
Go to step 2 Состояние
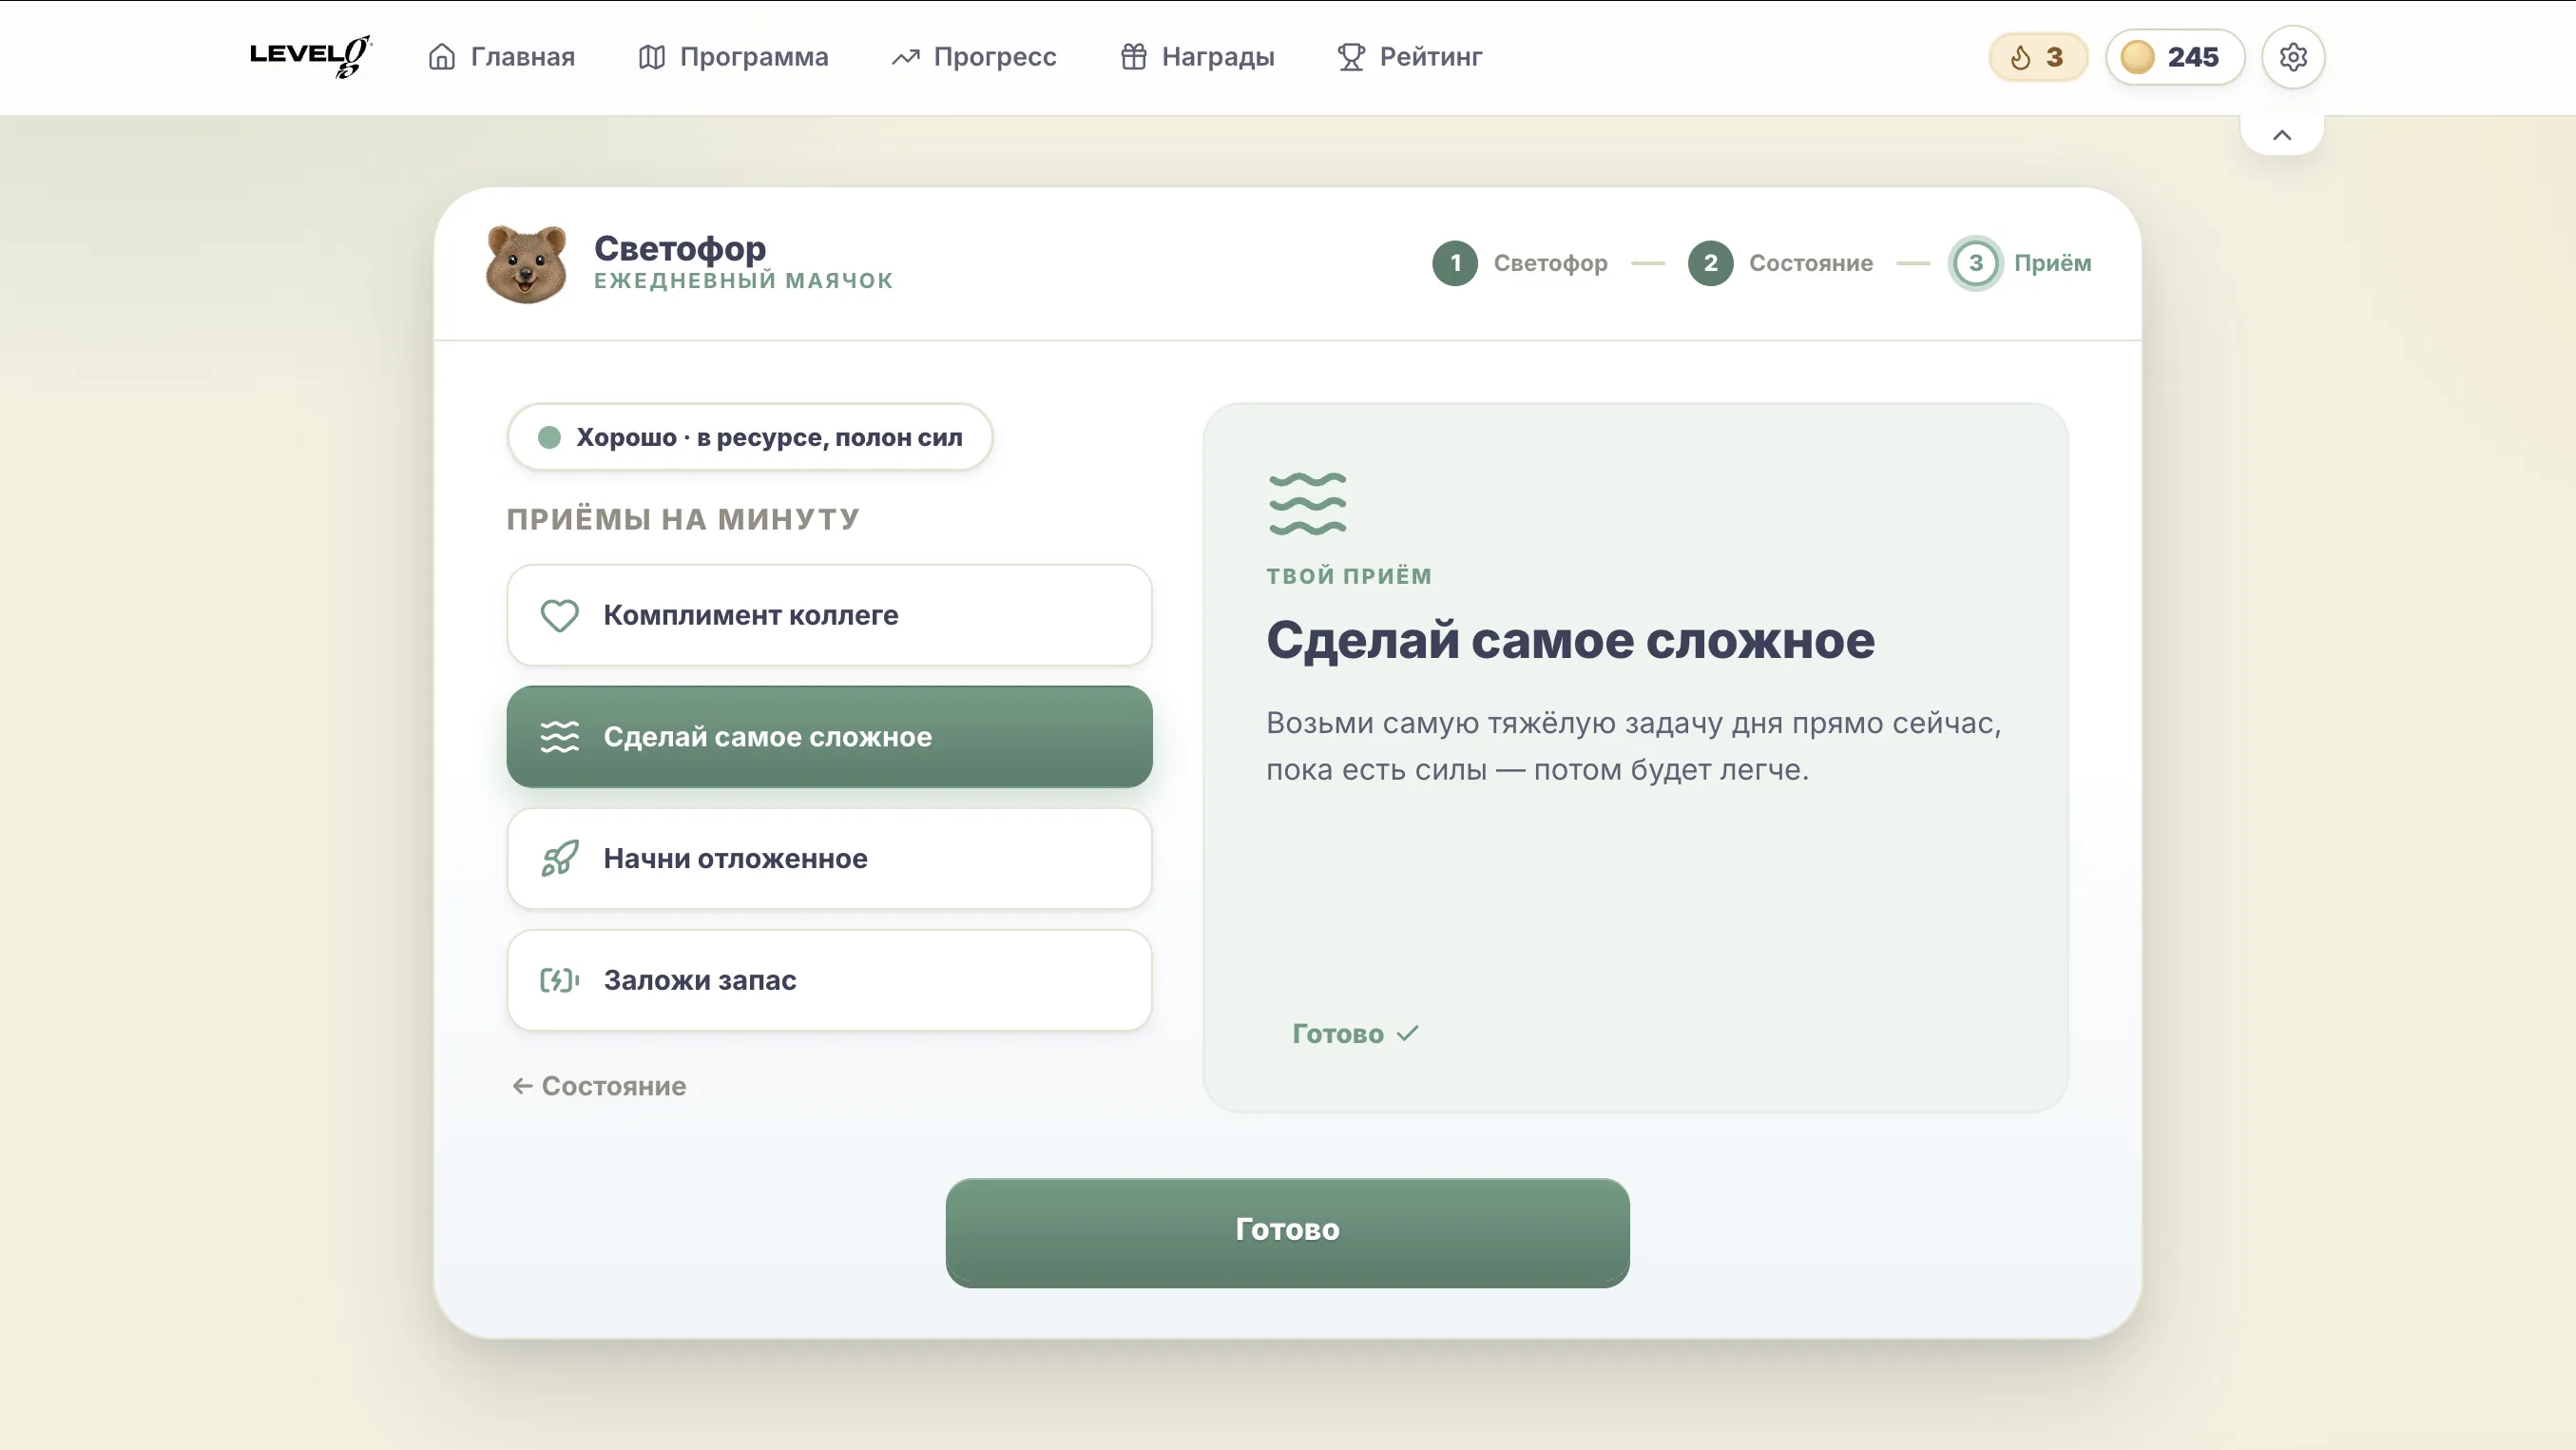coord(1780,263)
